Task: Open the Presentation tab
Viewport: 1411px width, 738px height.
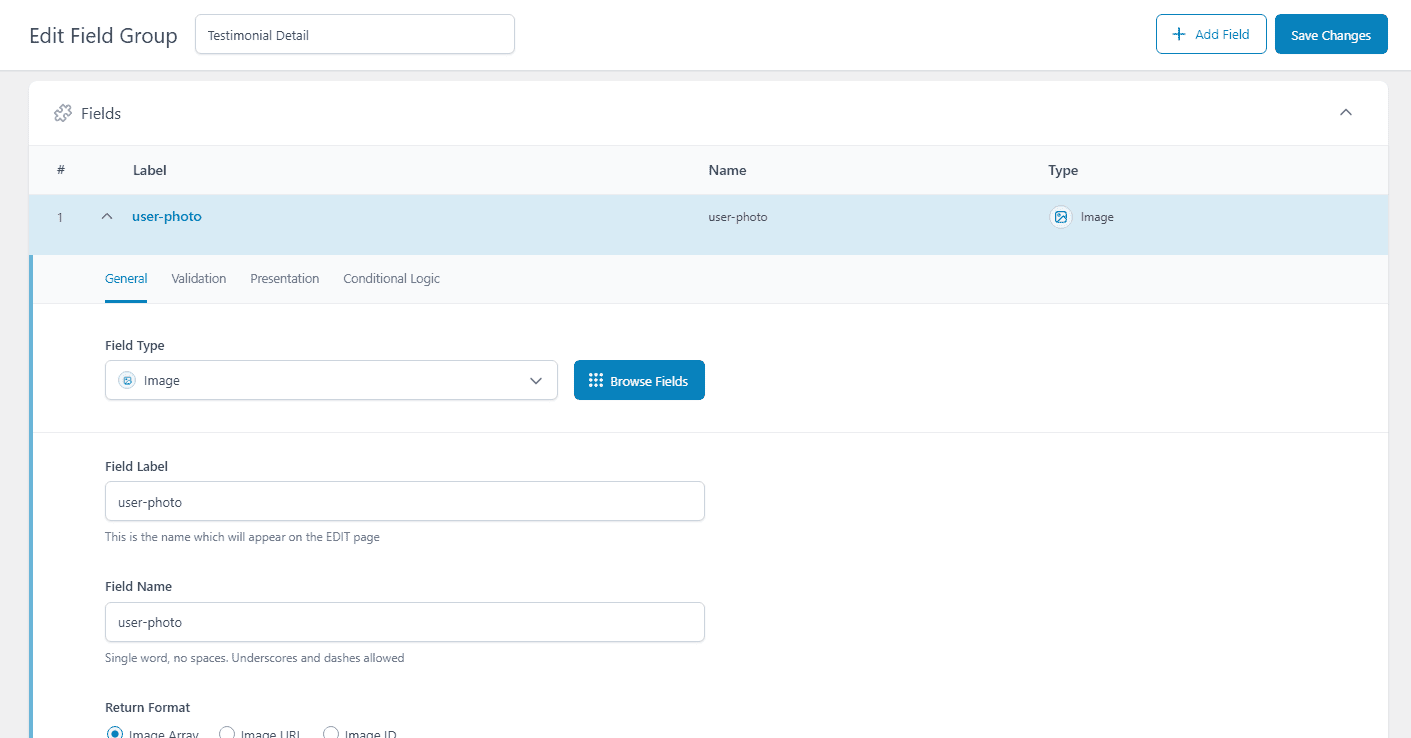Action: pos(284,279)
